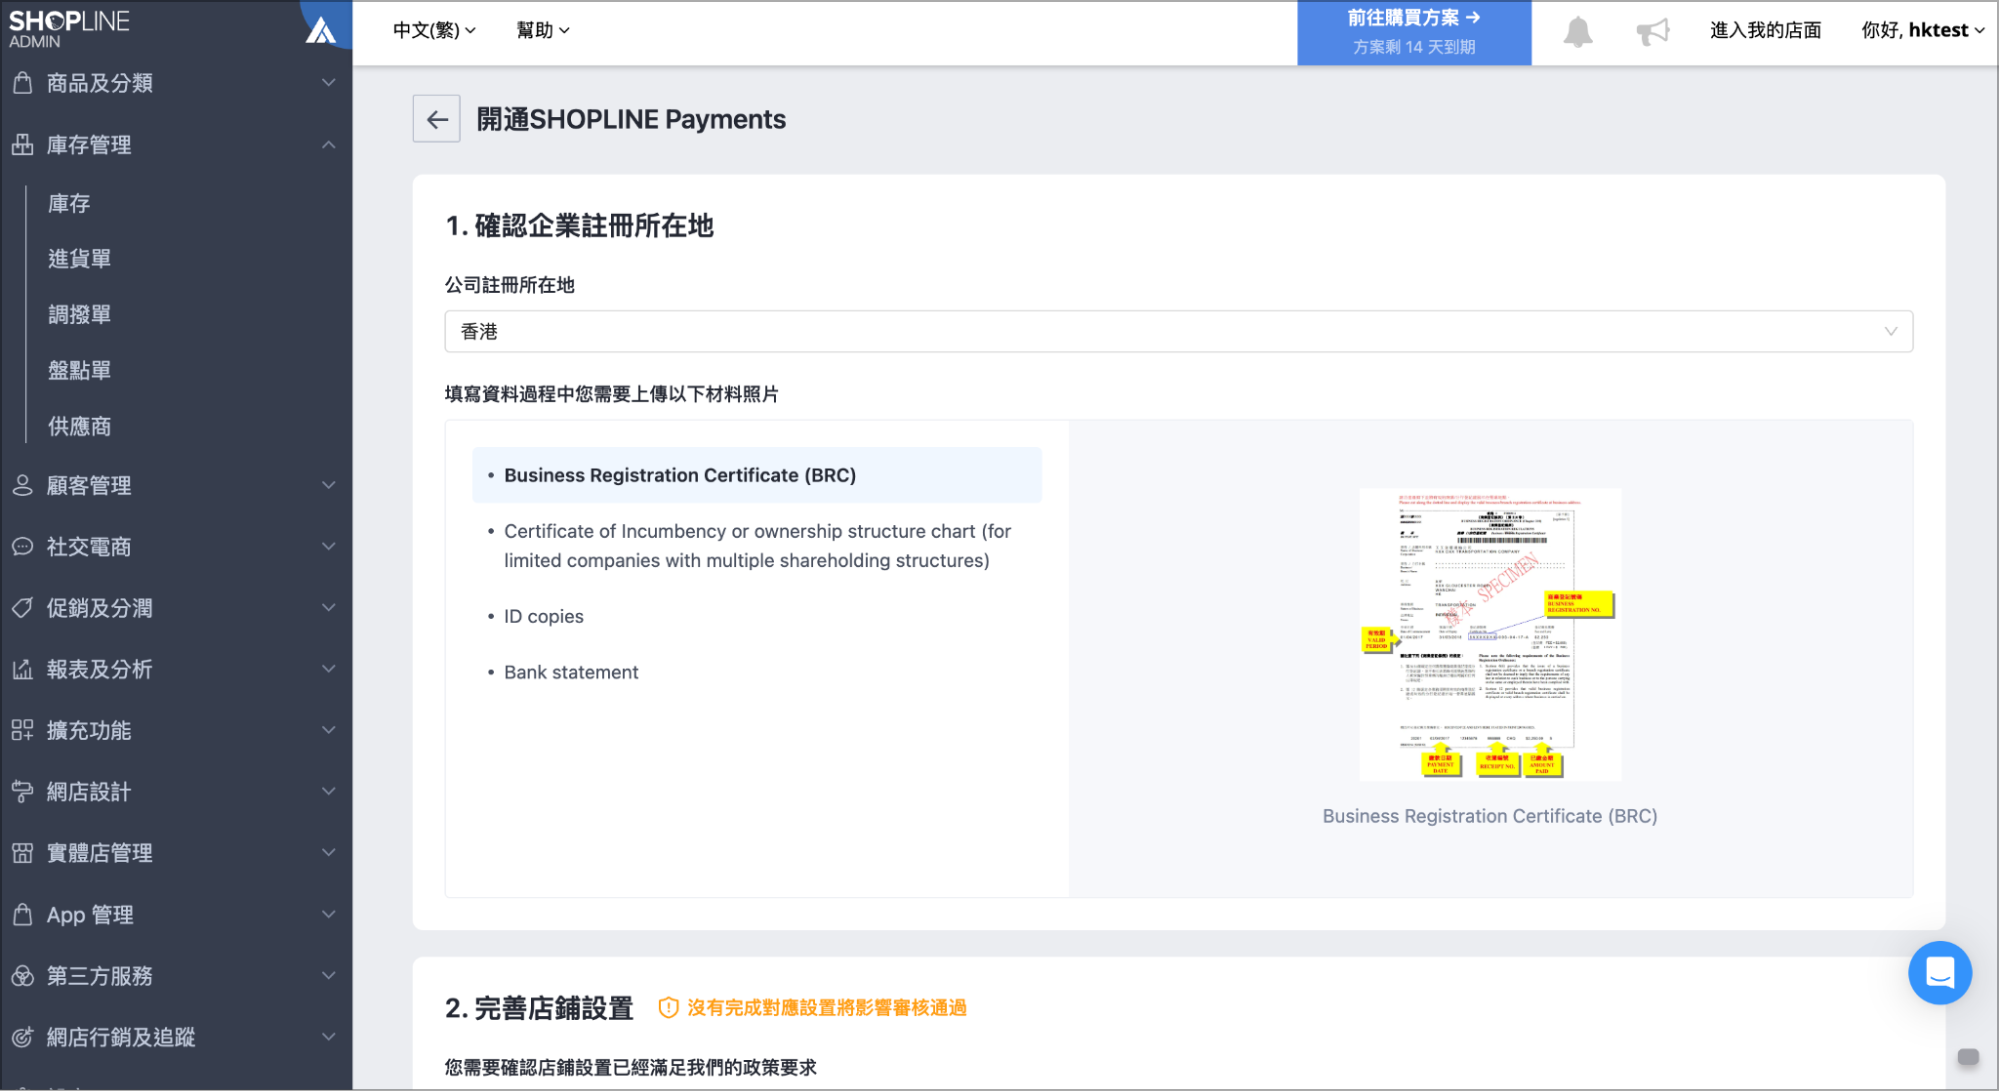Screen dimensions: 1999x1091
Task: Open the 供應商 submenu item
Action: [80, 427]
